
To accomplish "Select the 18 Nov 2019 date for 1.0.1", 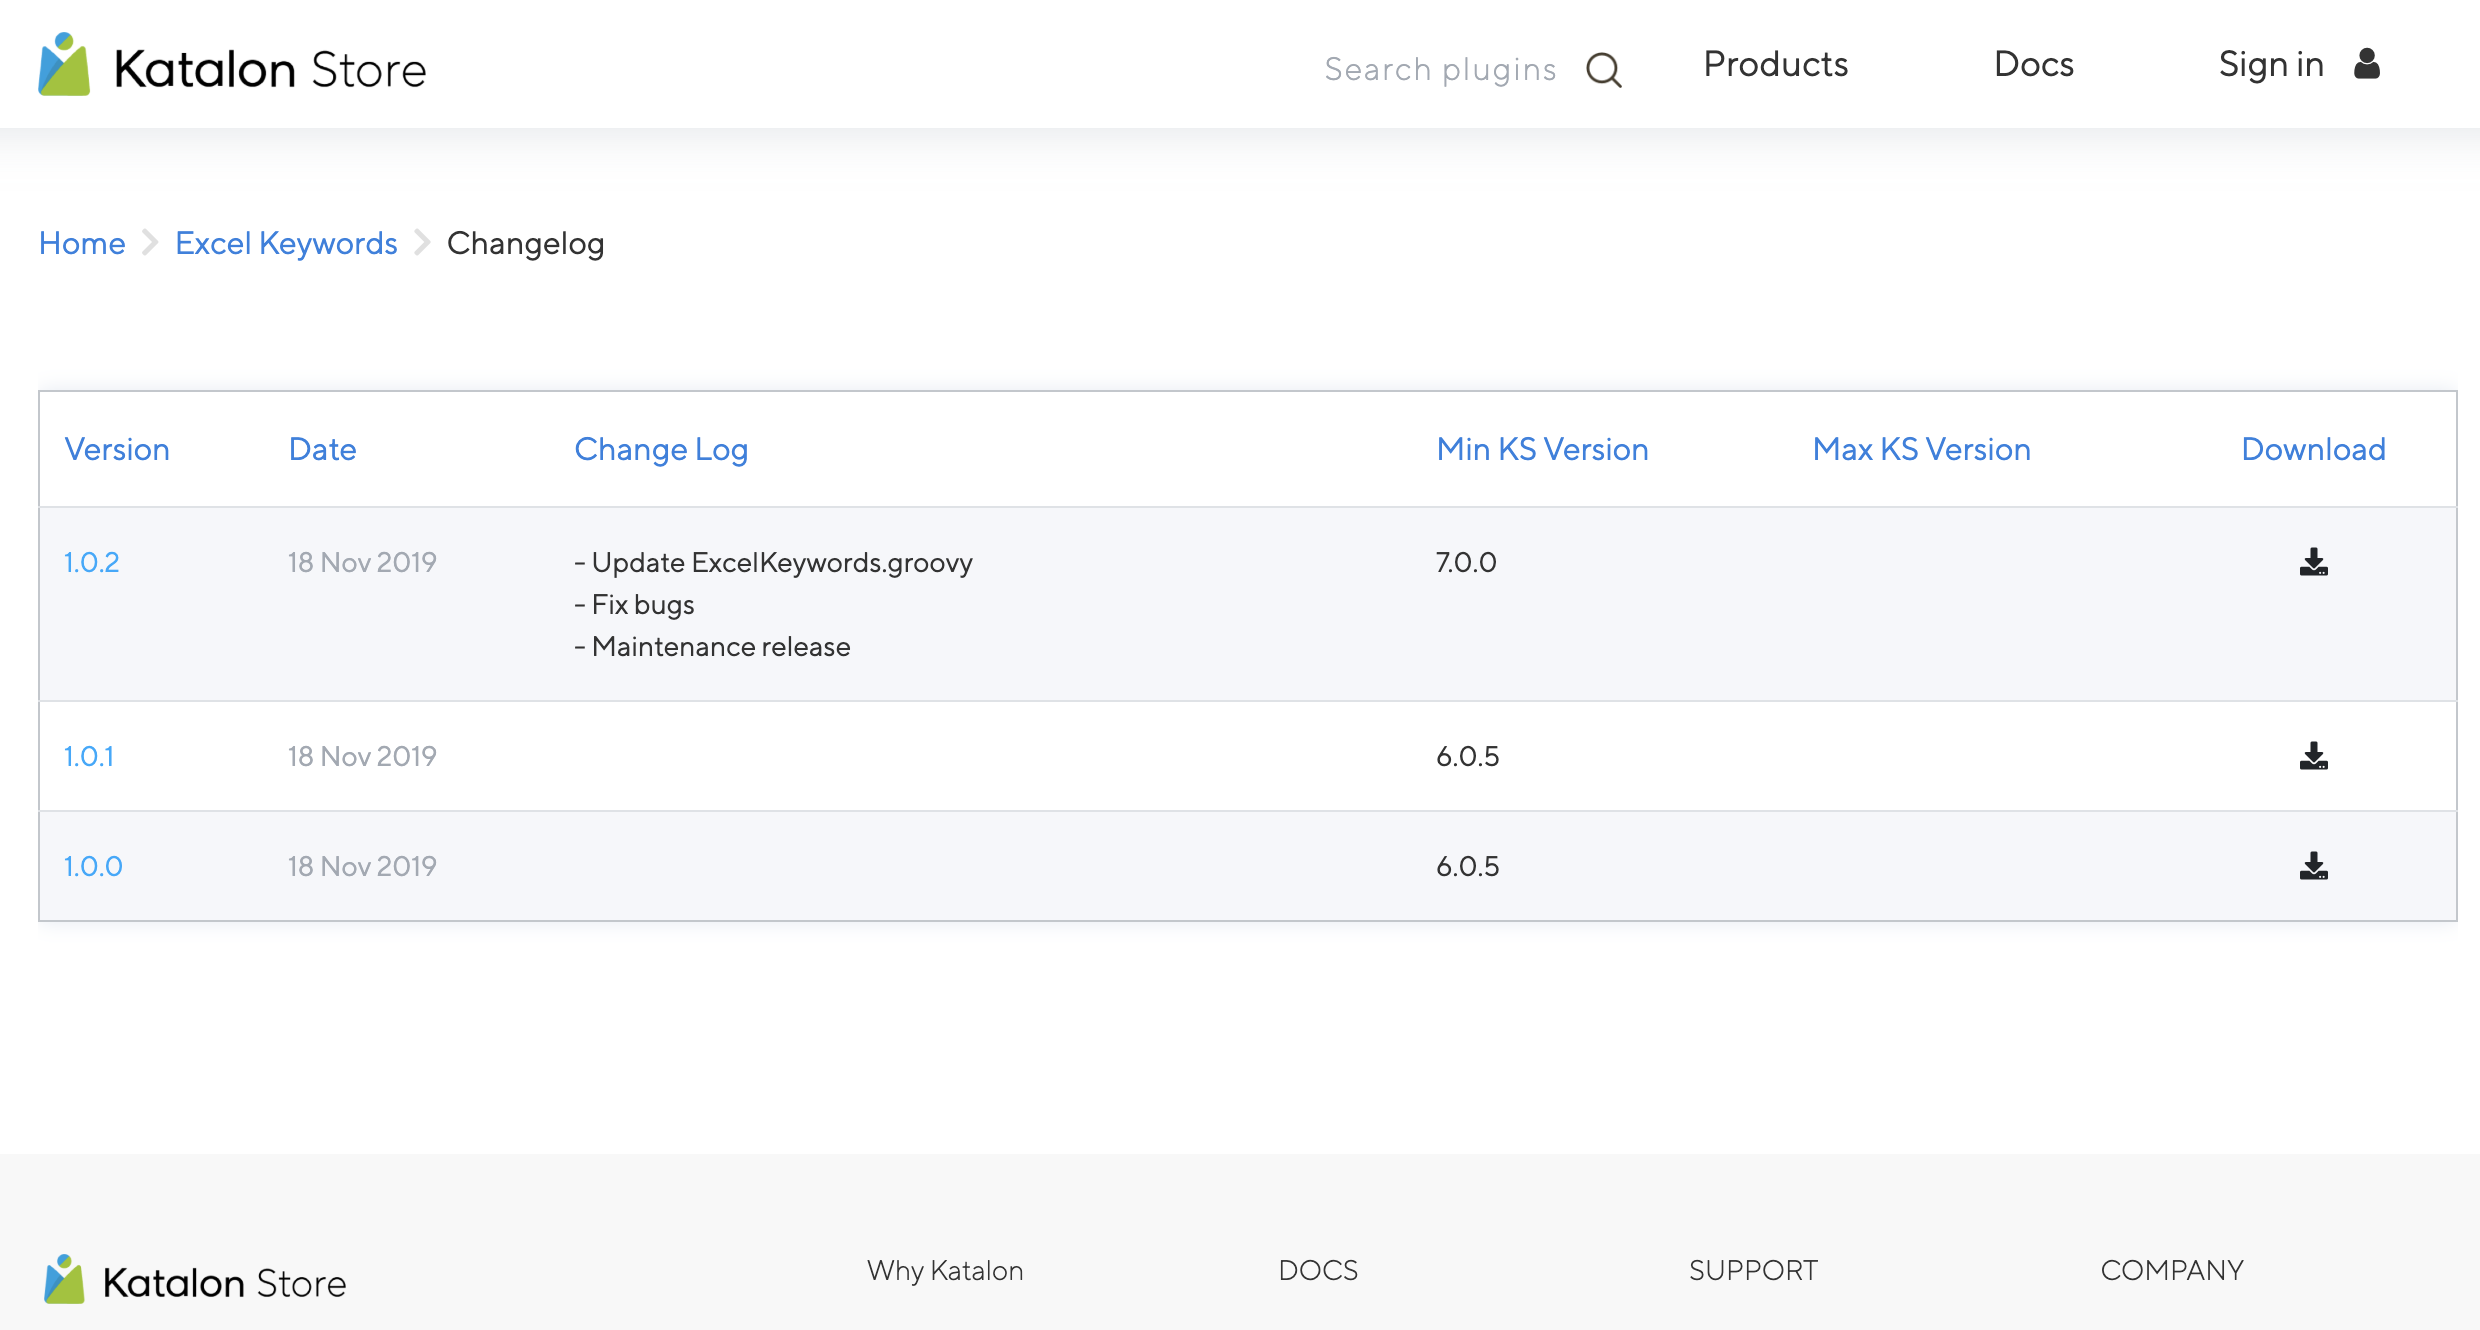I will [x=362, y=756].
